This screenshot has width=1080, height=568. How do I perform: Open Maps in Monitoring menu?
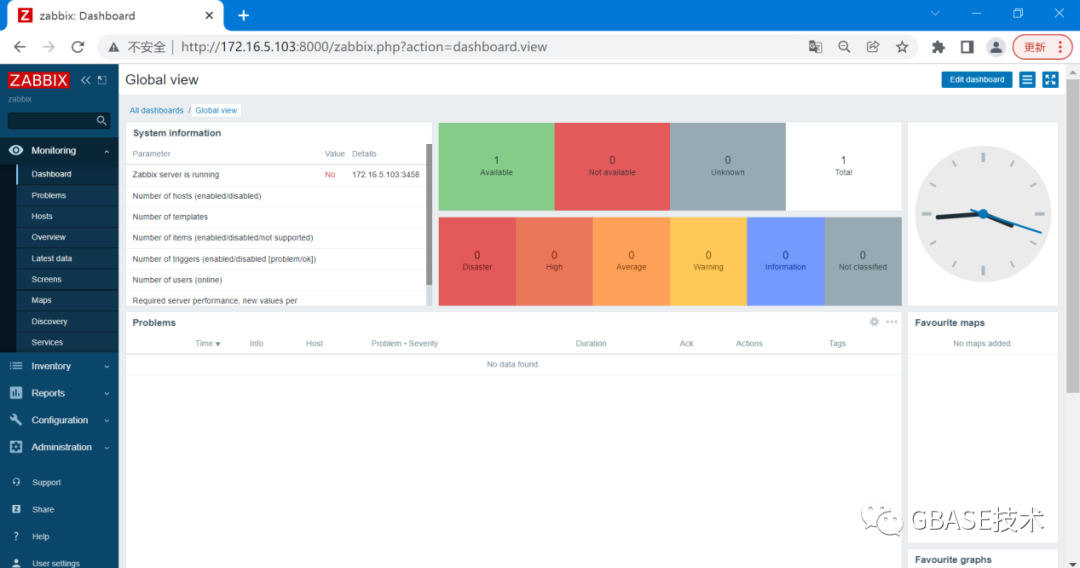(68, 300)
